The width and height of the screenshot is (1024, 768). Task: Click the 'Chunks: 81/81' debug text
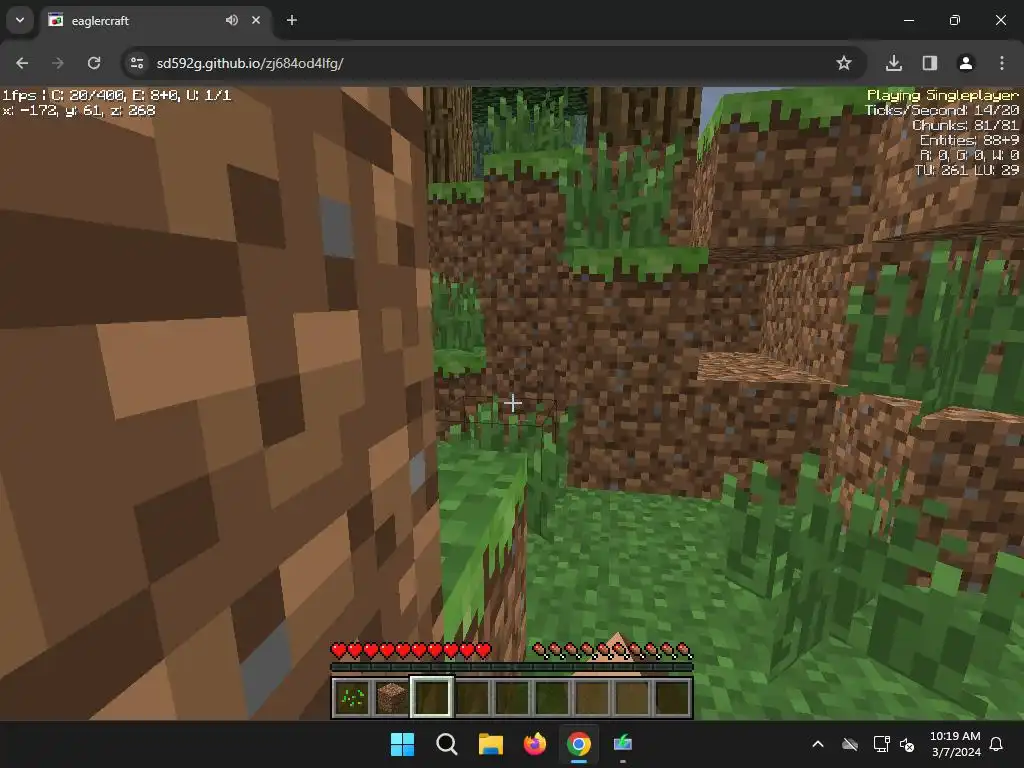(965, 125)
